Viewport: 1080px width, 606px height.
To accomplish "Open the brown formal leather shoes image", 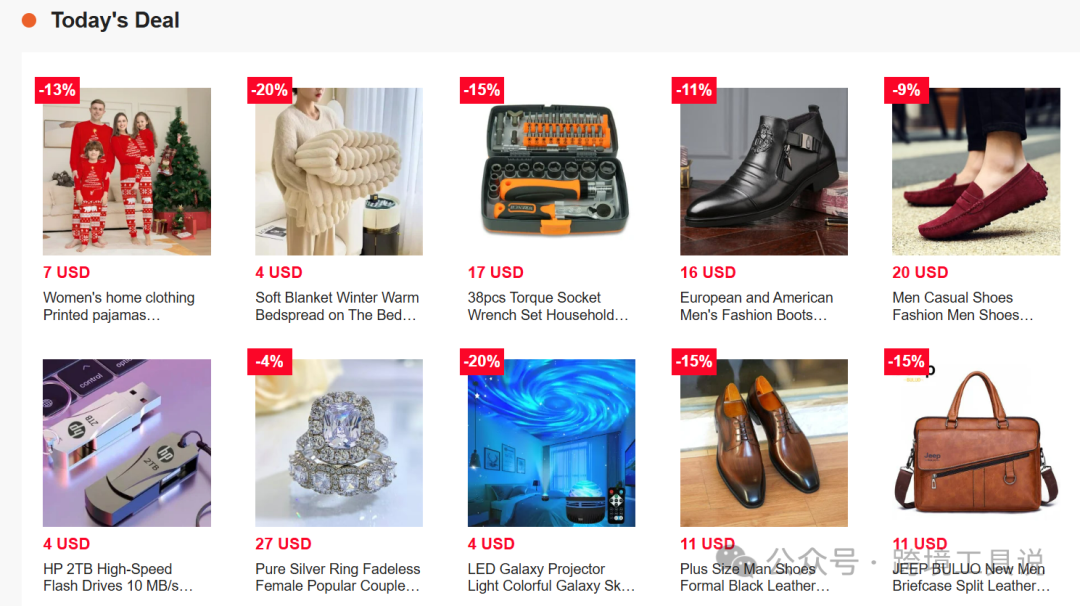I will coord(764,443).
